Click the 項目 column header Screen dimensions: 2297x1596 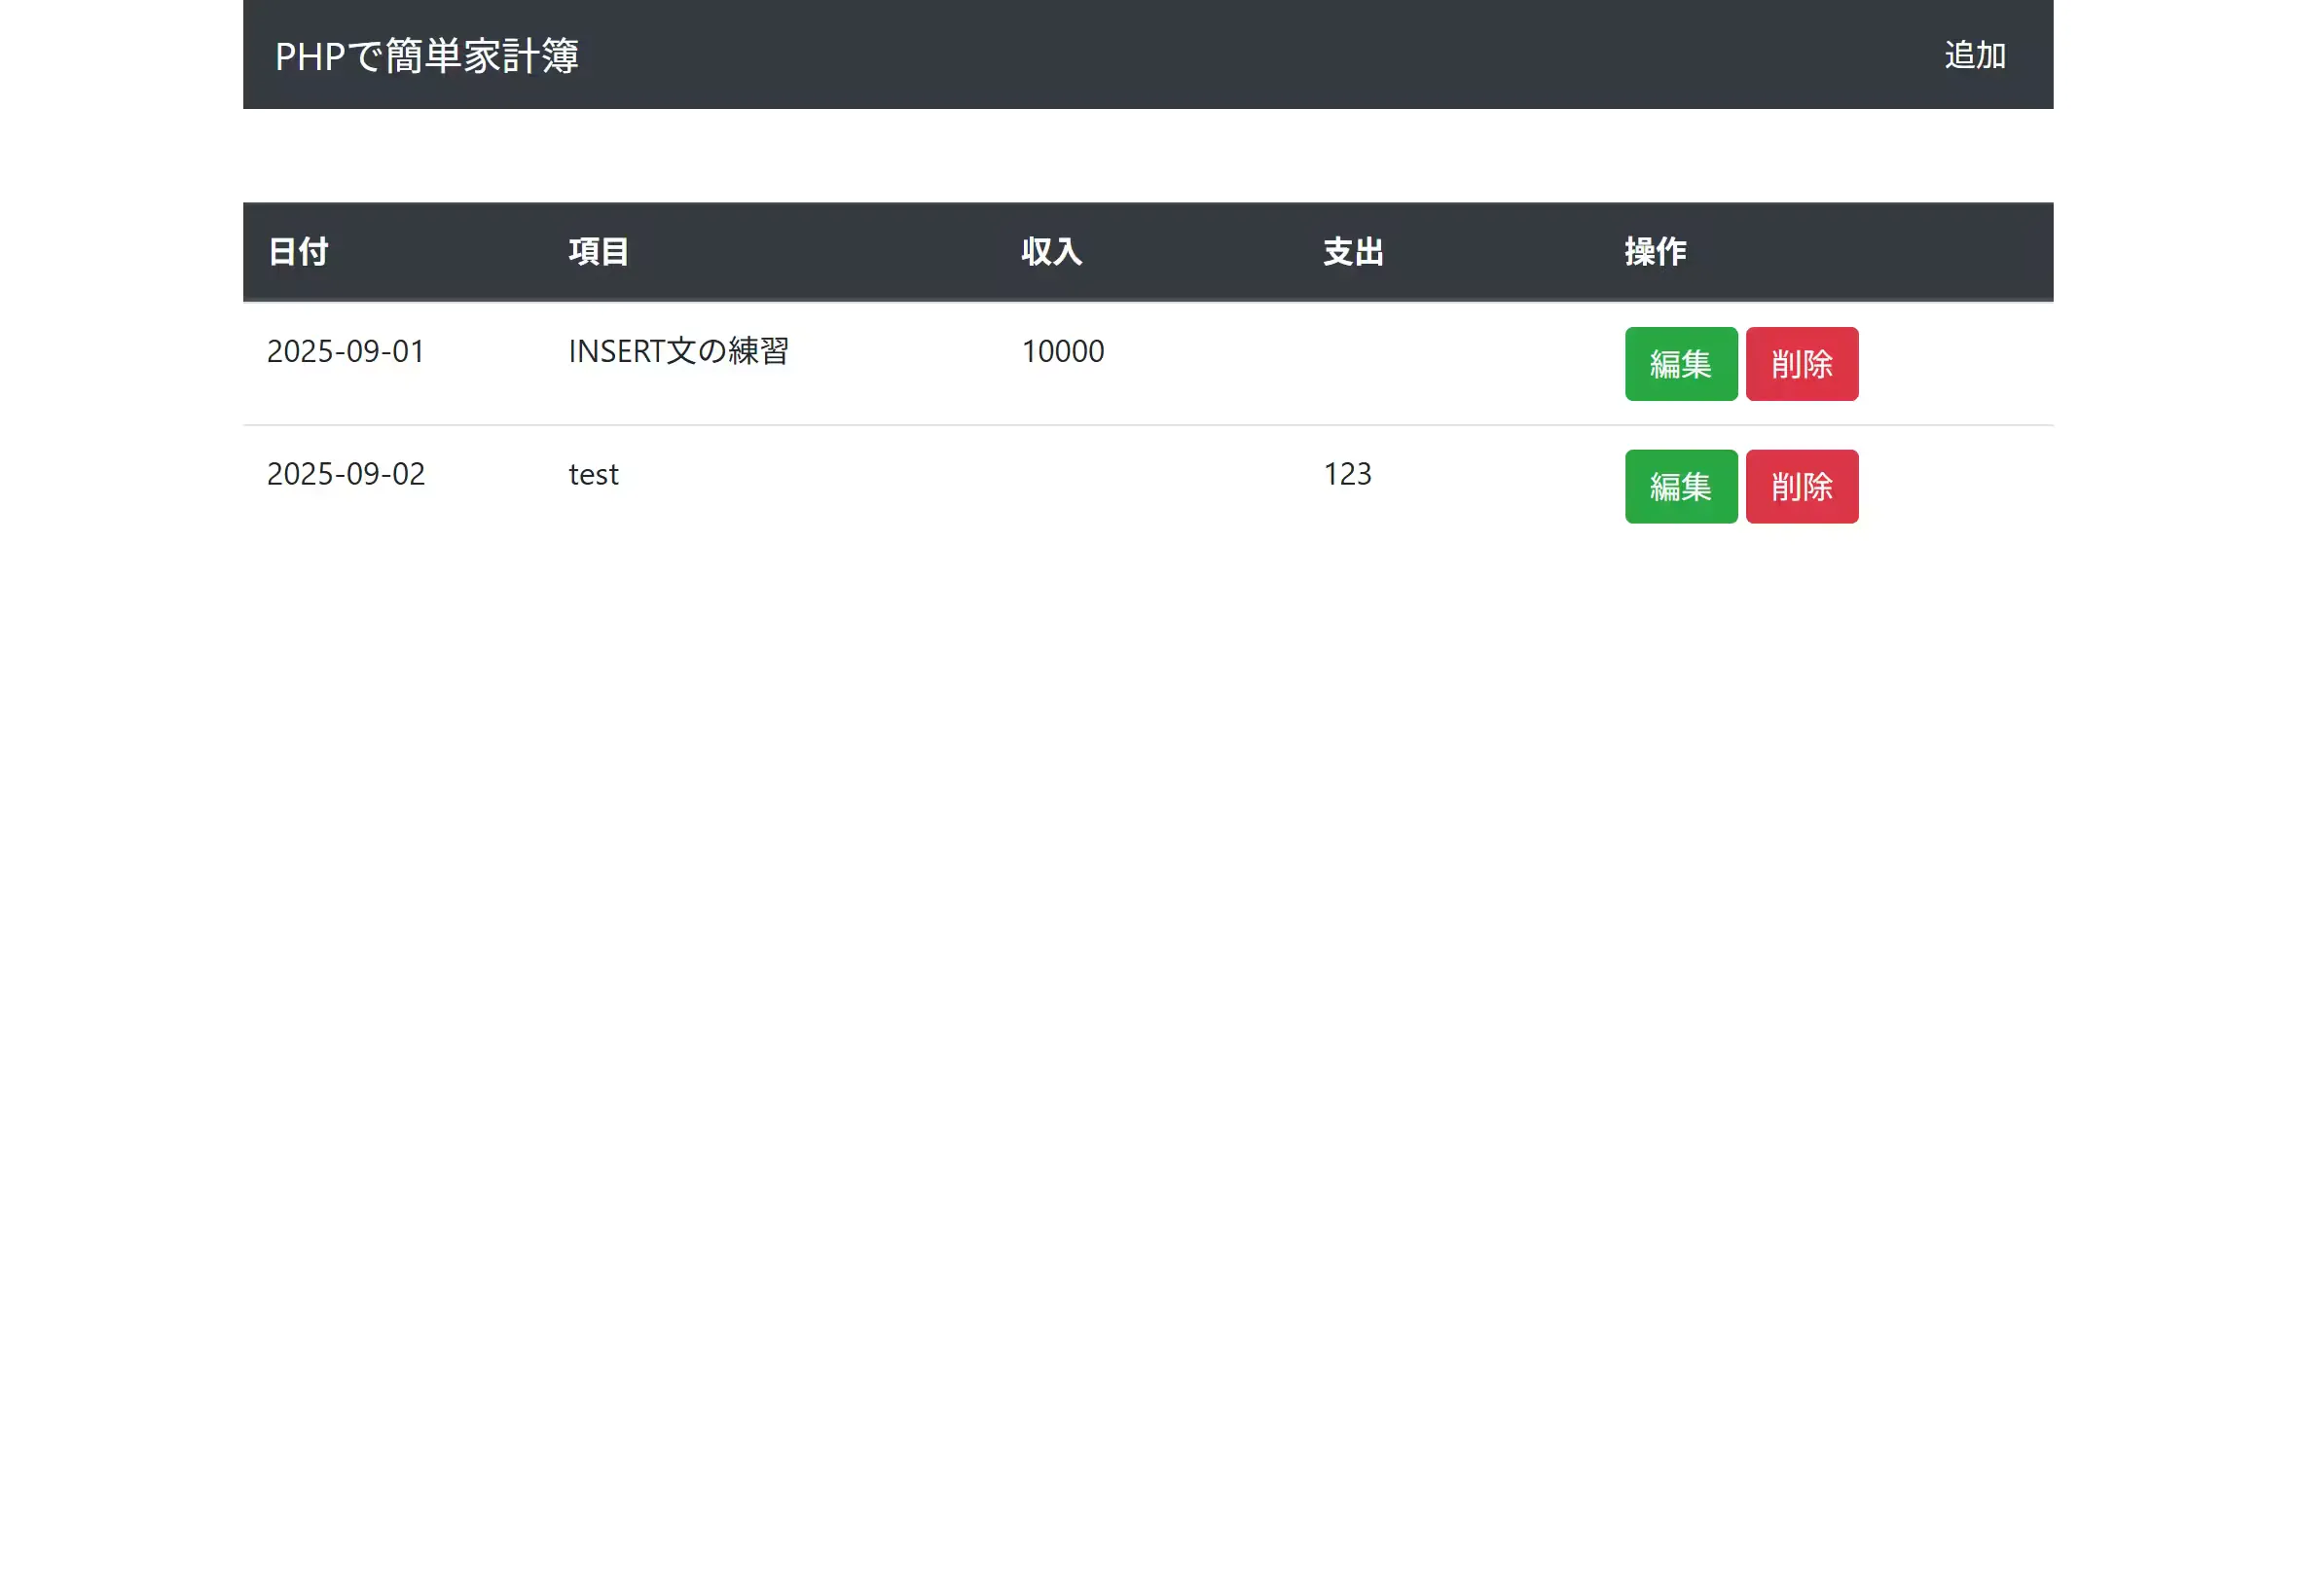[598, 252]
